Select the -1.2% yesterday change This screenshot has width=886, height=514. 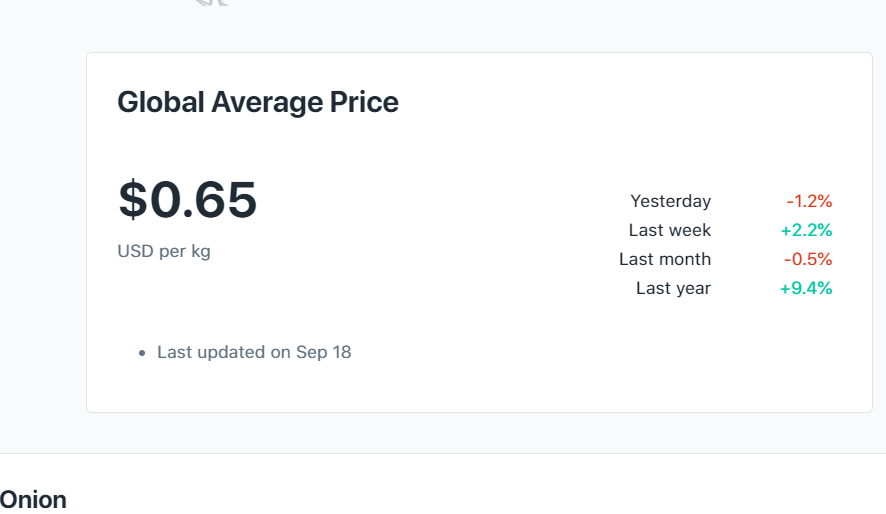click(809, 201)
